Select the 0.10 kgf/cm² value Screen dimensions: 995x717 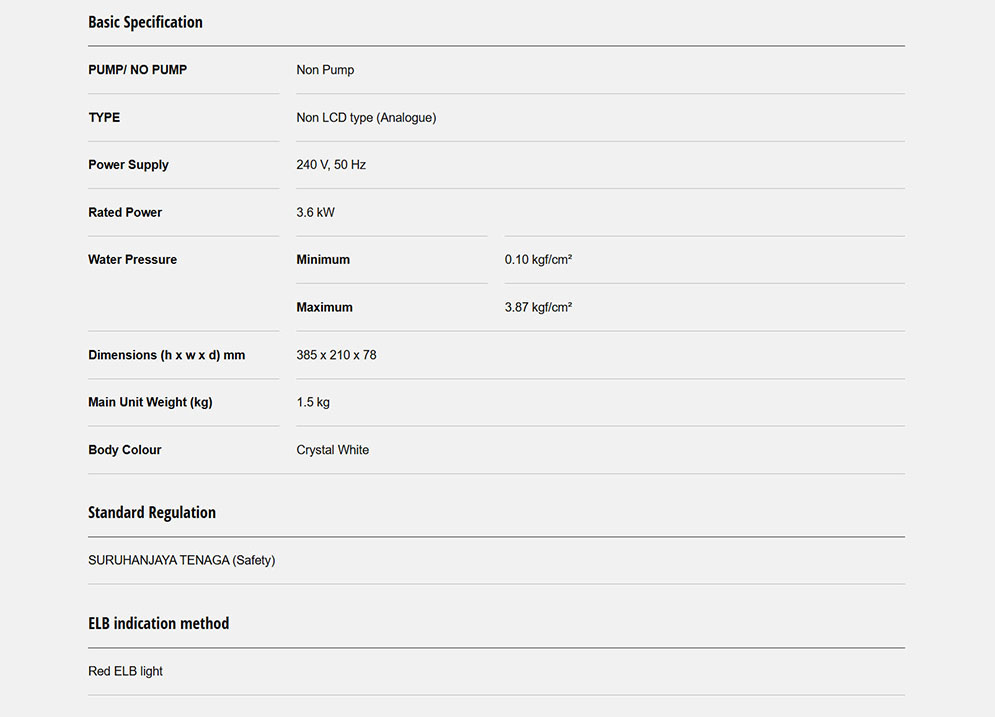click(538, 260)
